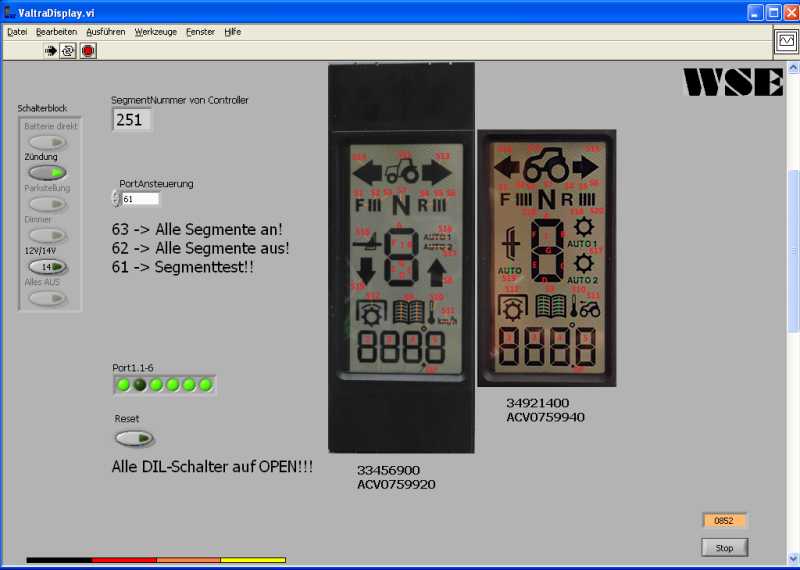Click the dark second Port1.1-6 LED
Screen dimensions: 800x570
pos(140,385)
